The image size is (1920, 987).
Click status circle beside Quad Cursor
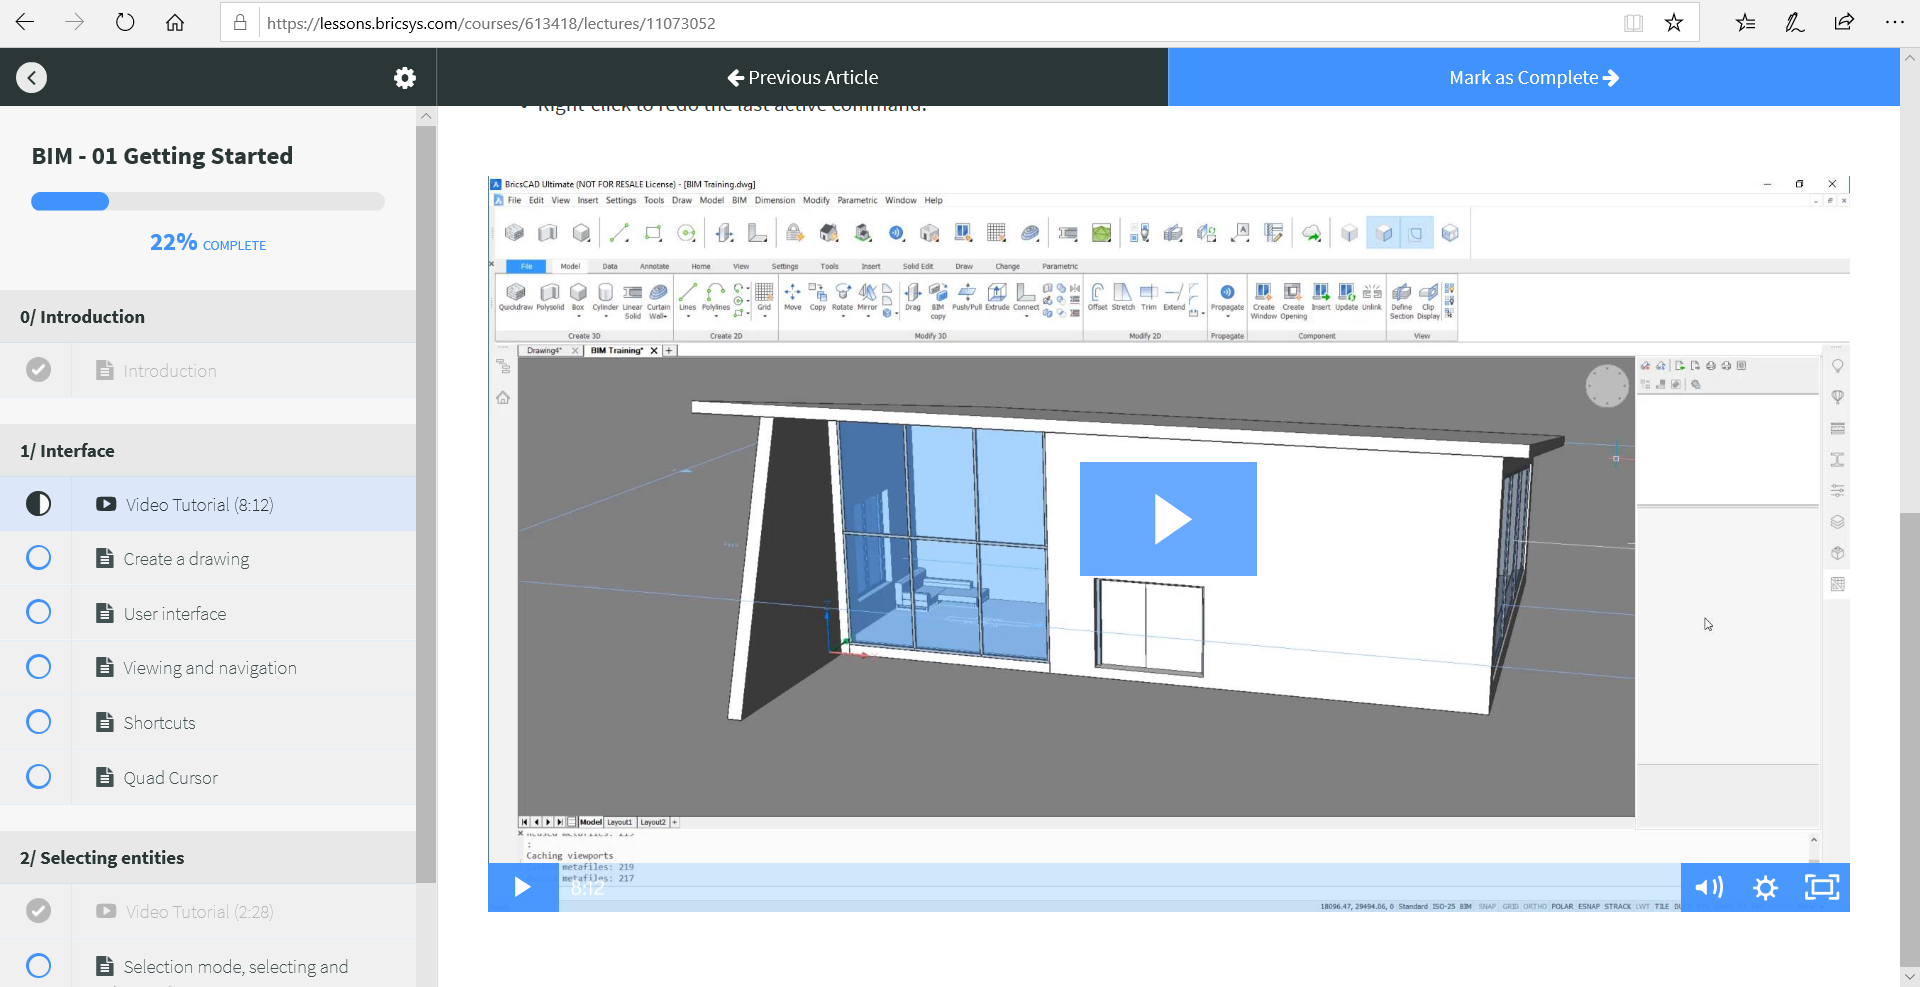pyautogui.click(x=38, y=777)
